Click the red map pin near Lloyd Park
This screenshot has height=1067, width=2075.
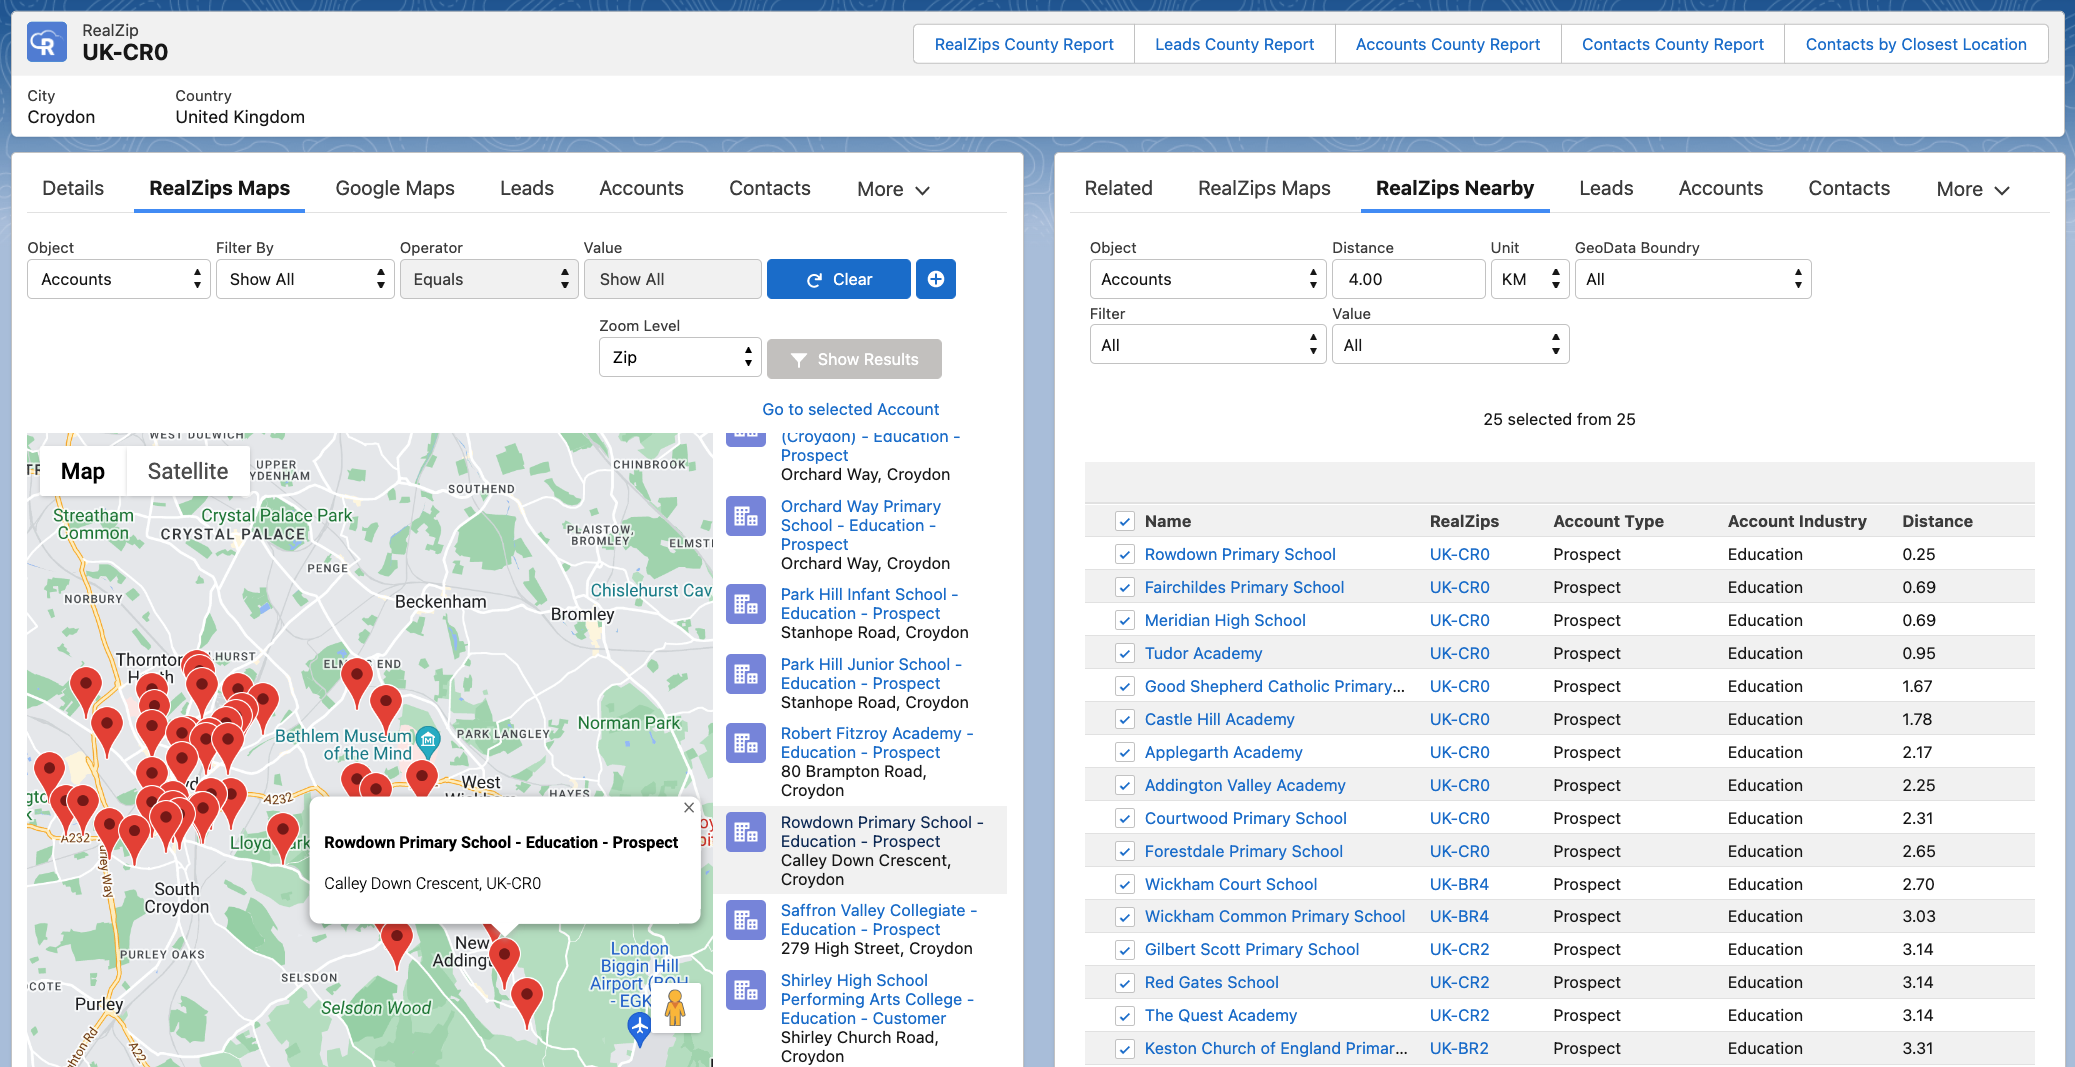(283, 836)
